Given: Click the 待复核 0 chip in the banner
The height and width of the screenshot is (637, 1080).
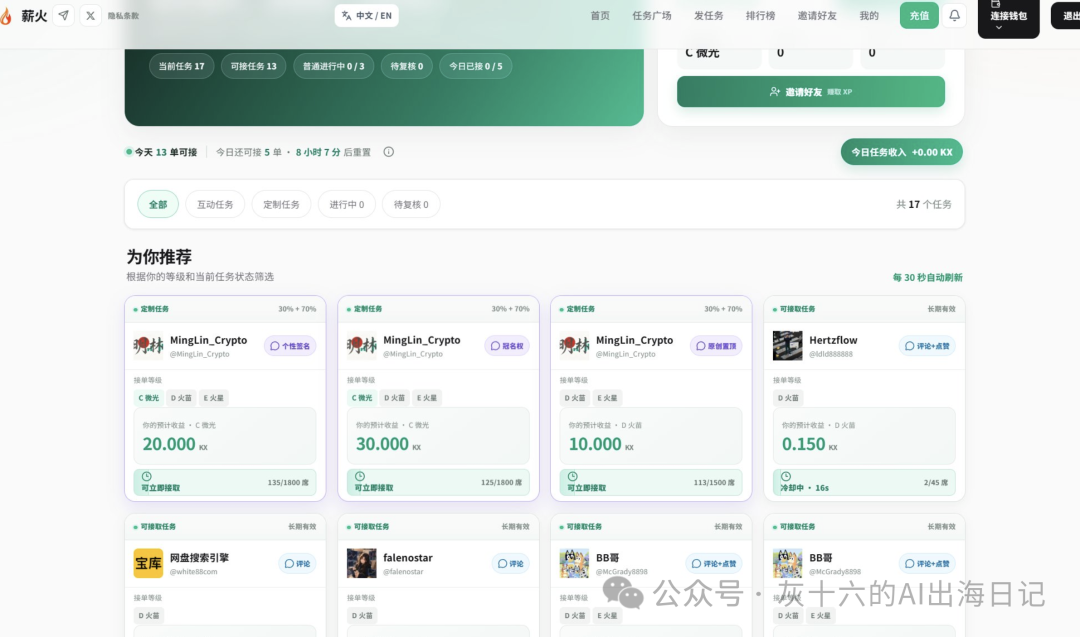Looking at the screenshot, I should click(406, 66).
